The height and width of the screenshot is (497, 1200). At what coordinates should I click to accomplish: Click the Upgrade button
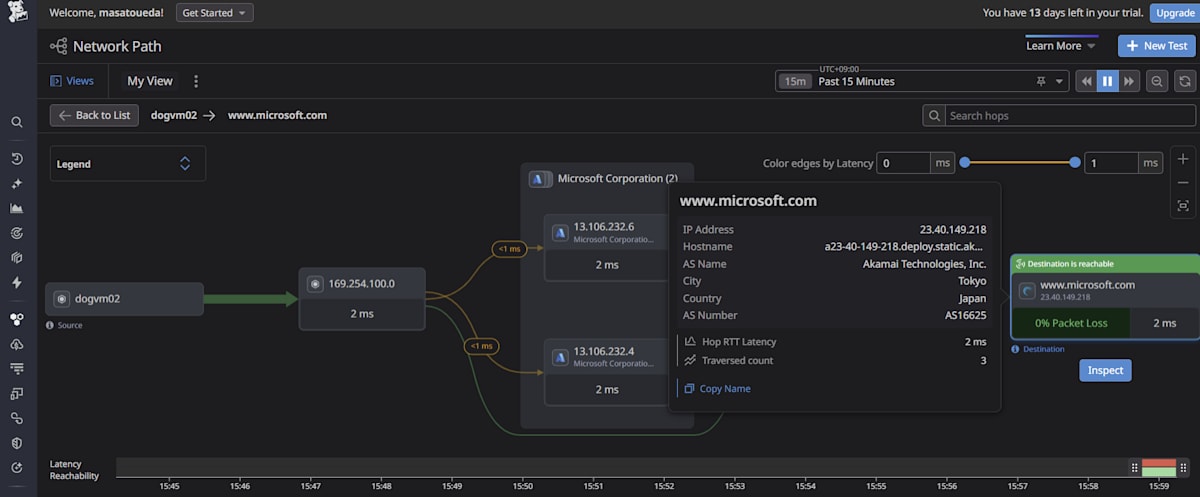(1173, 13)
